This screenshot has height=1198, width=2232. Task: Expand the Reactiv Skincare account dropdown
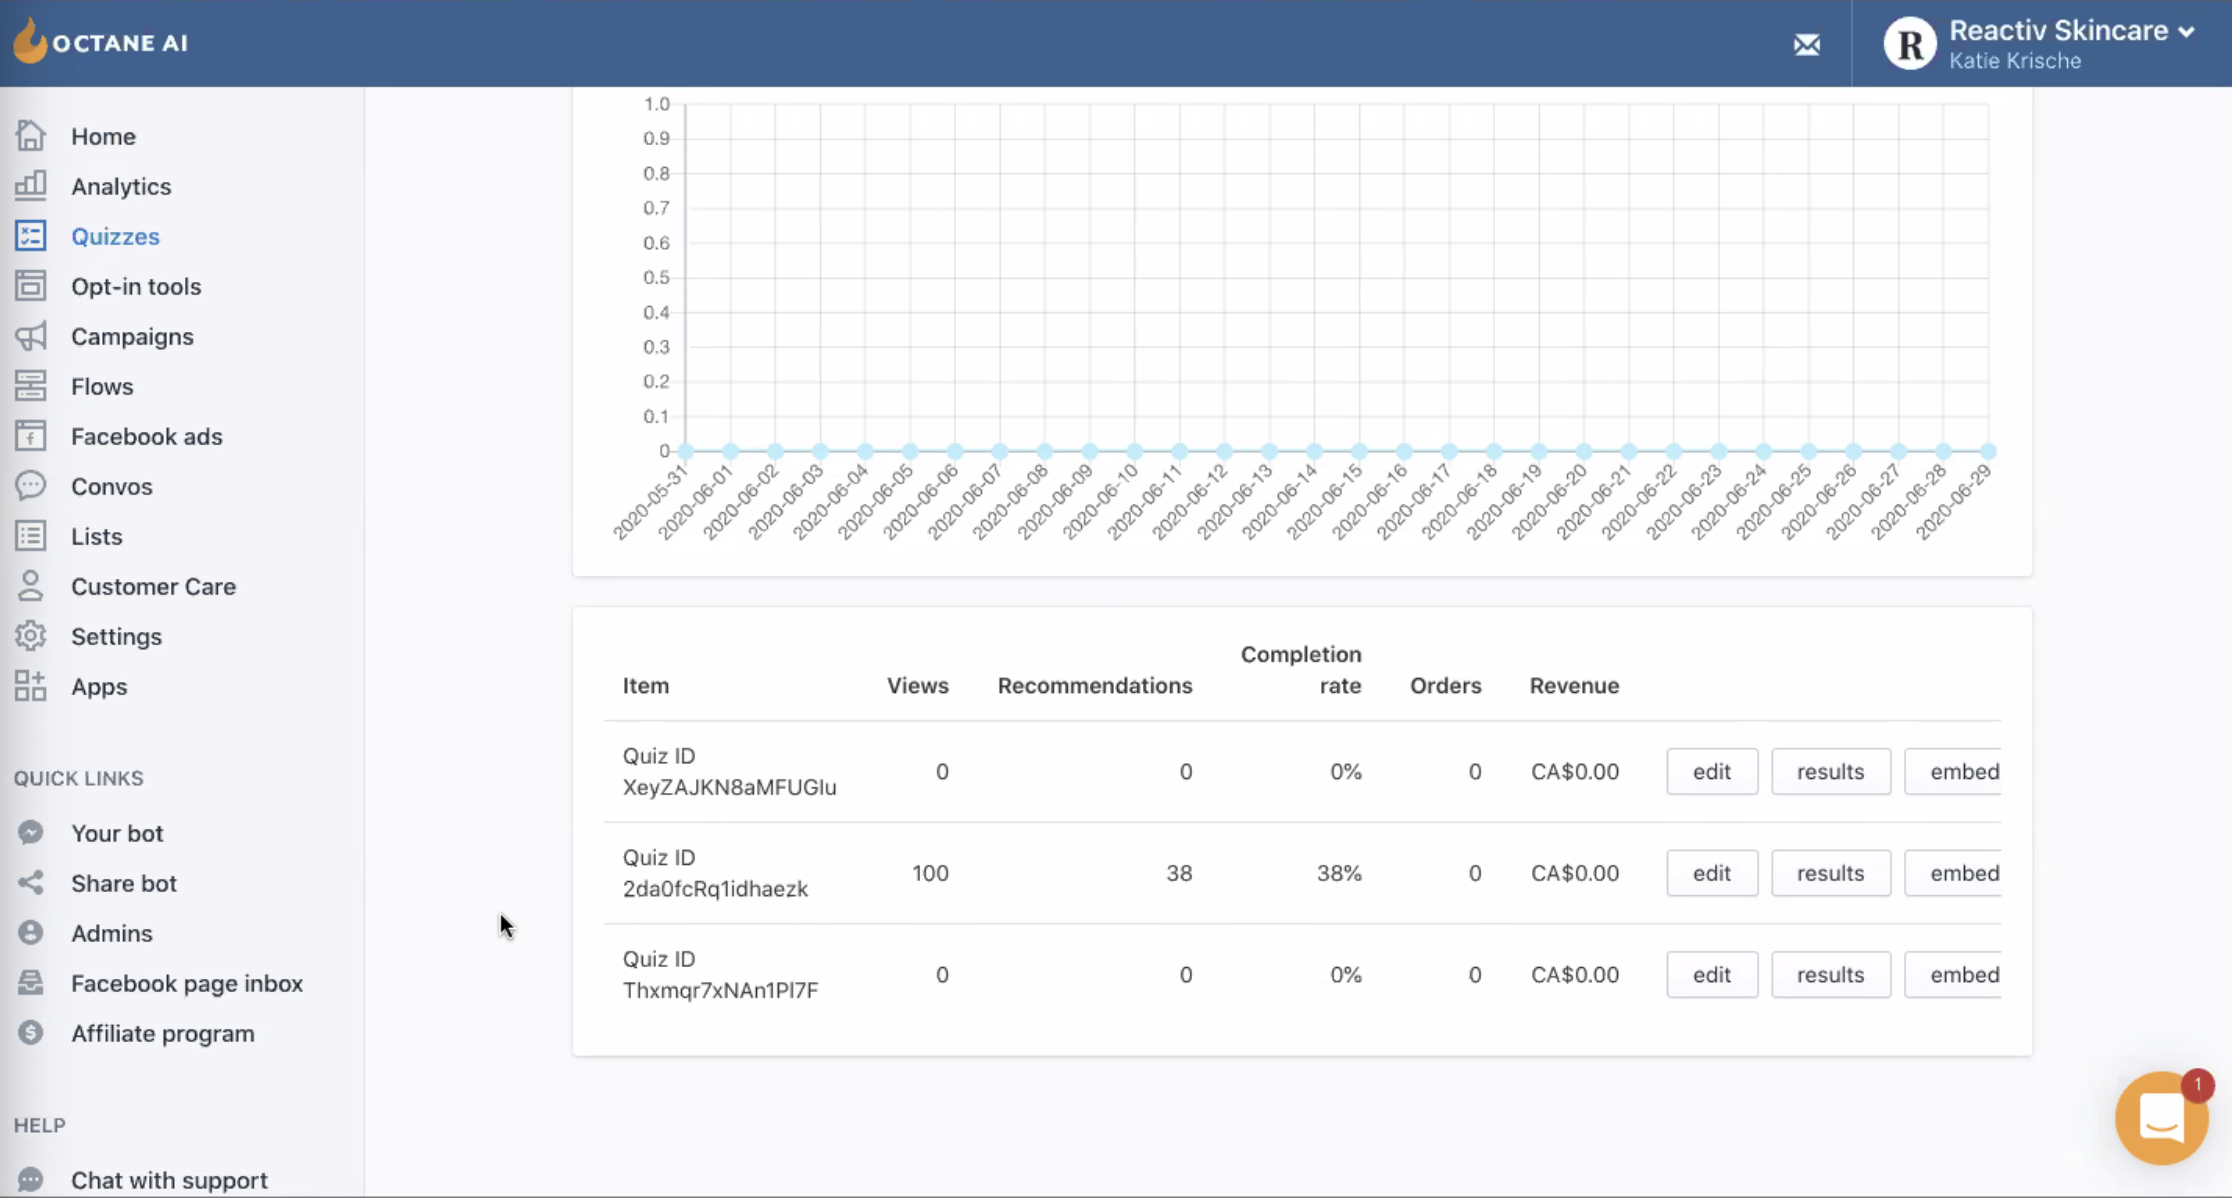(2186, 32)
